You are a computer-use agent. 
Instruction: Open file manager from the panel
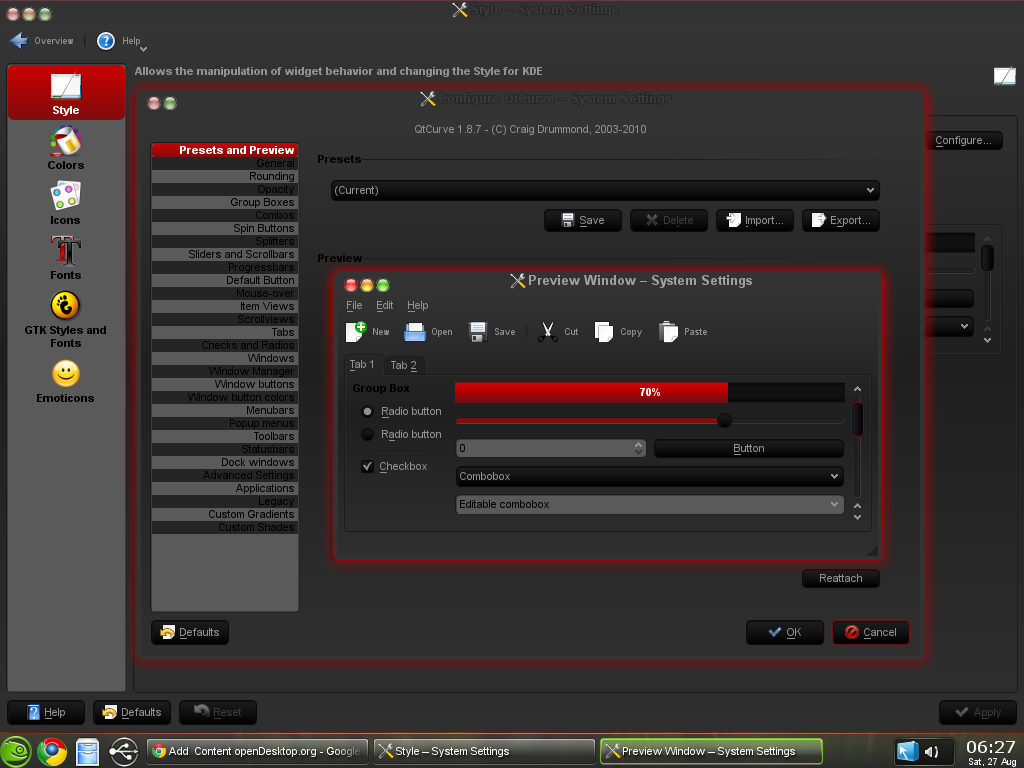point(87,751)
